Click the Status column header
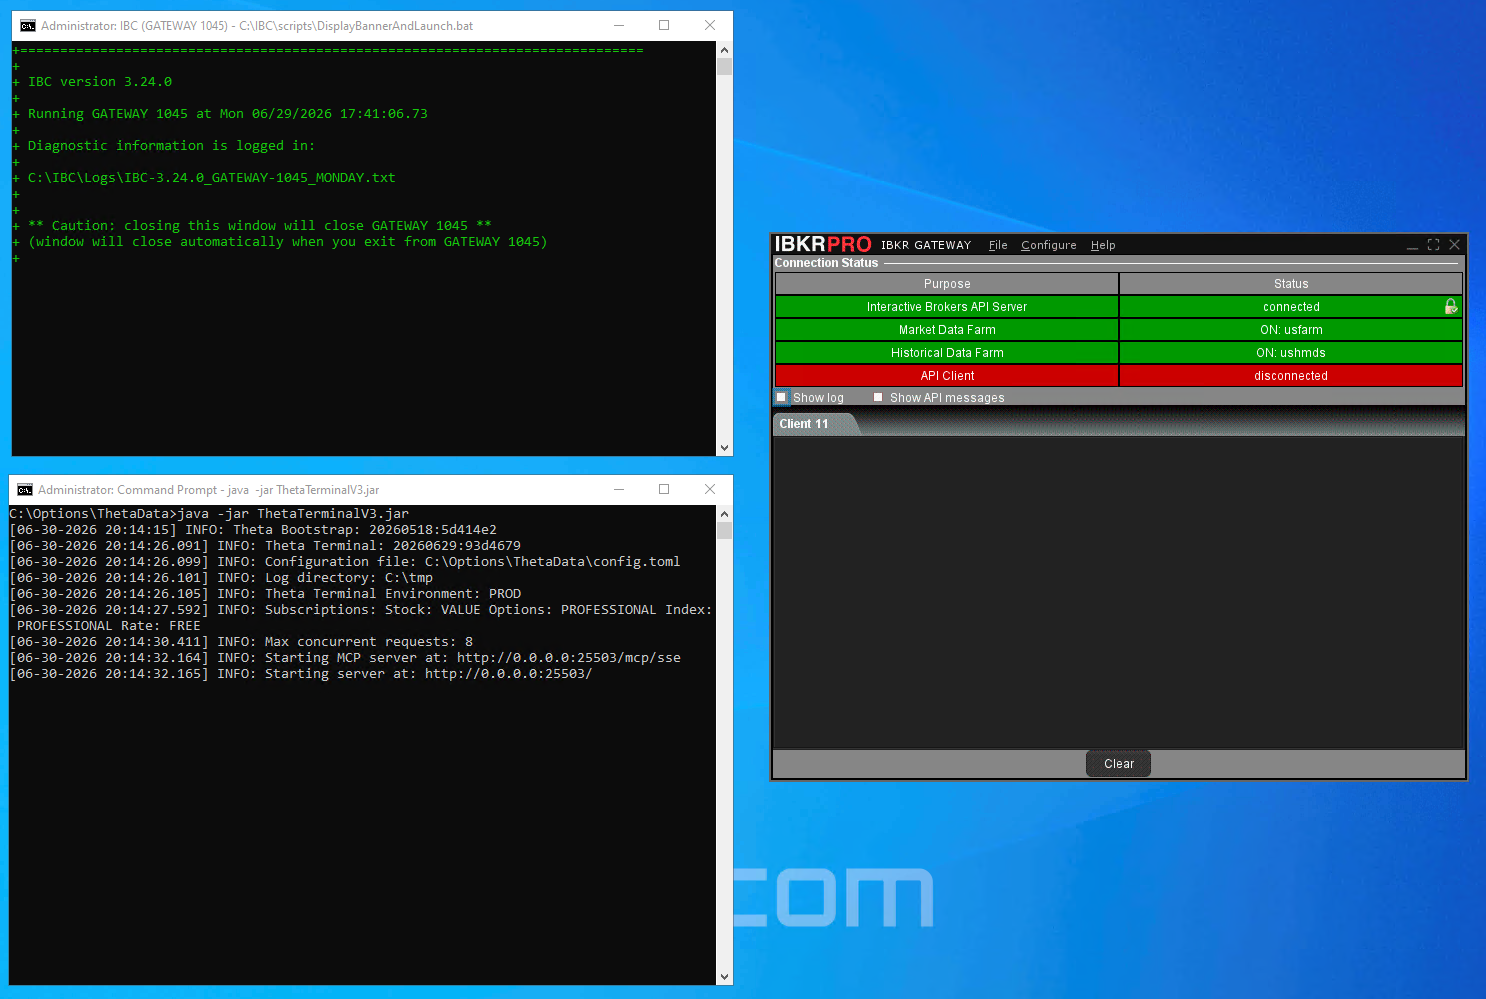 [1291, 284]
